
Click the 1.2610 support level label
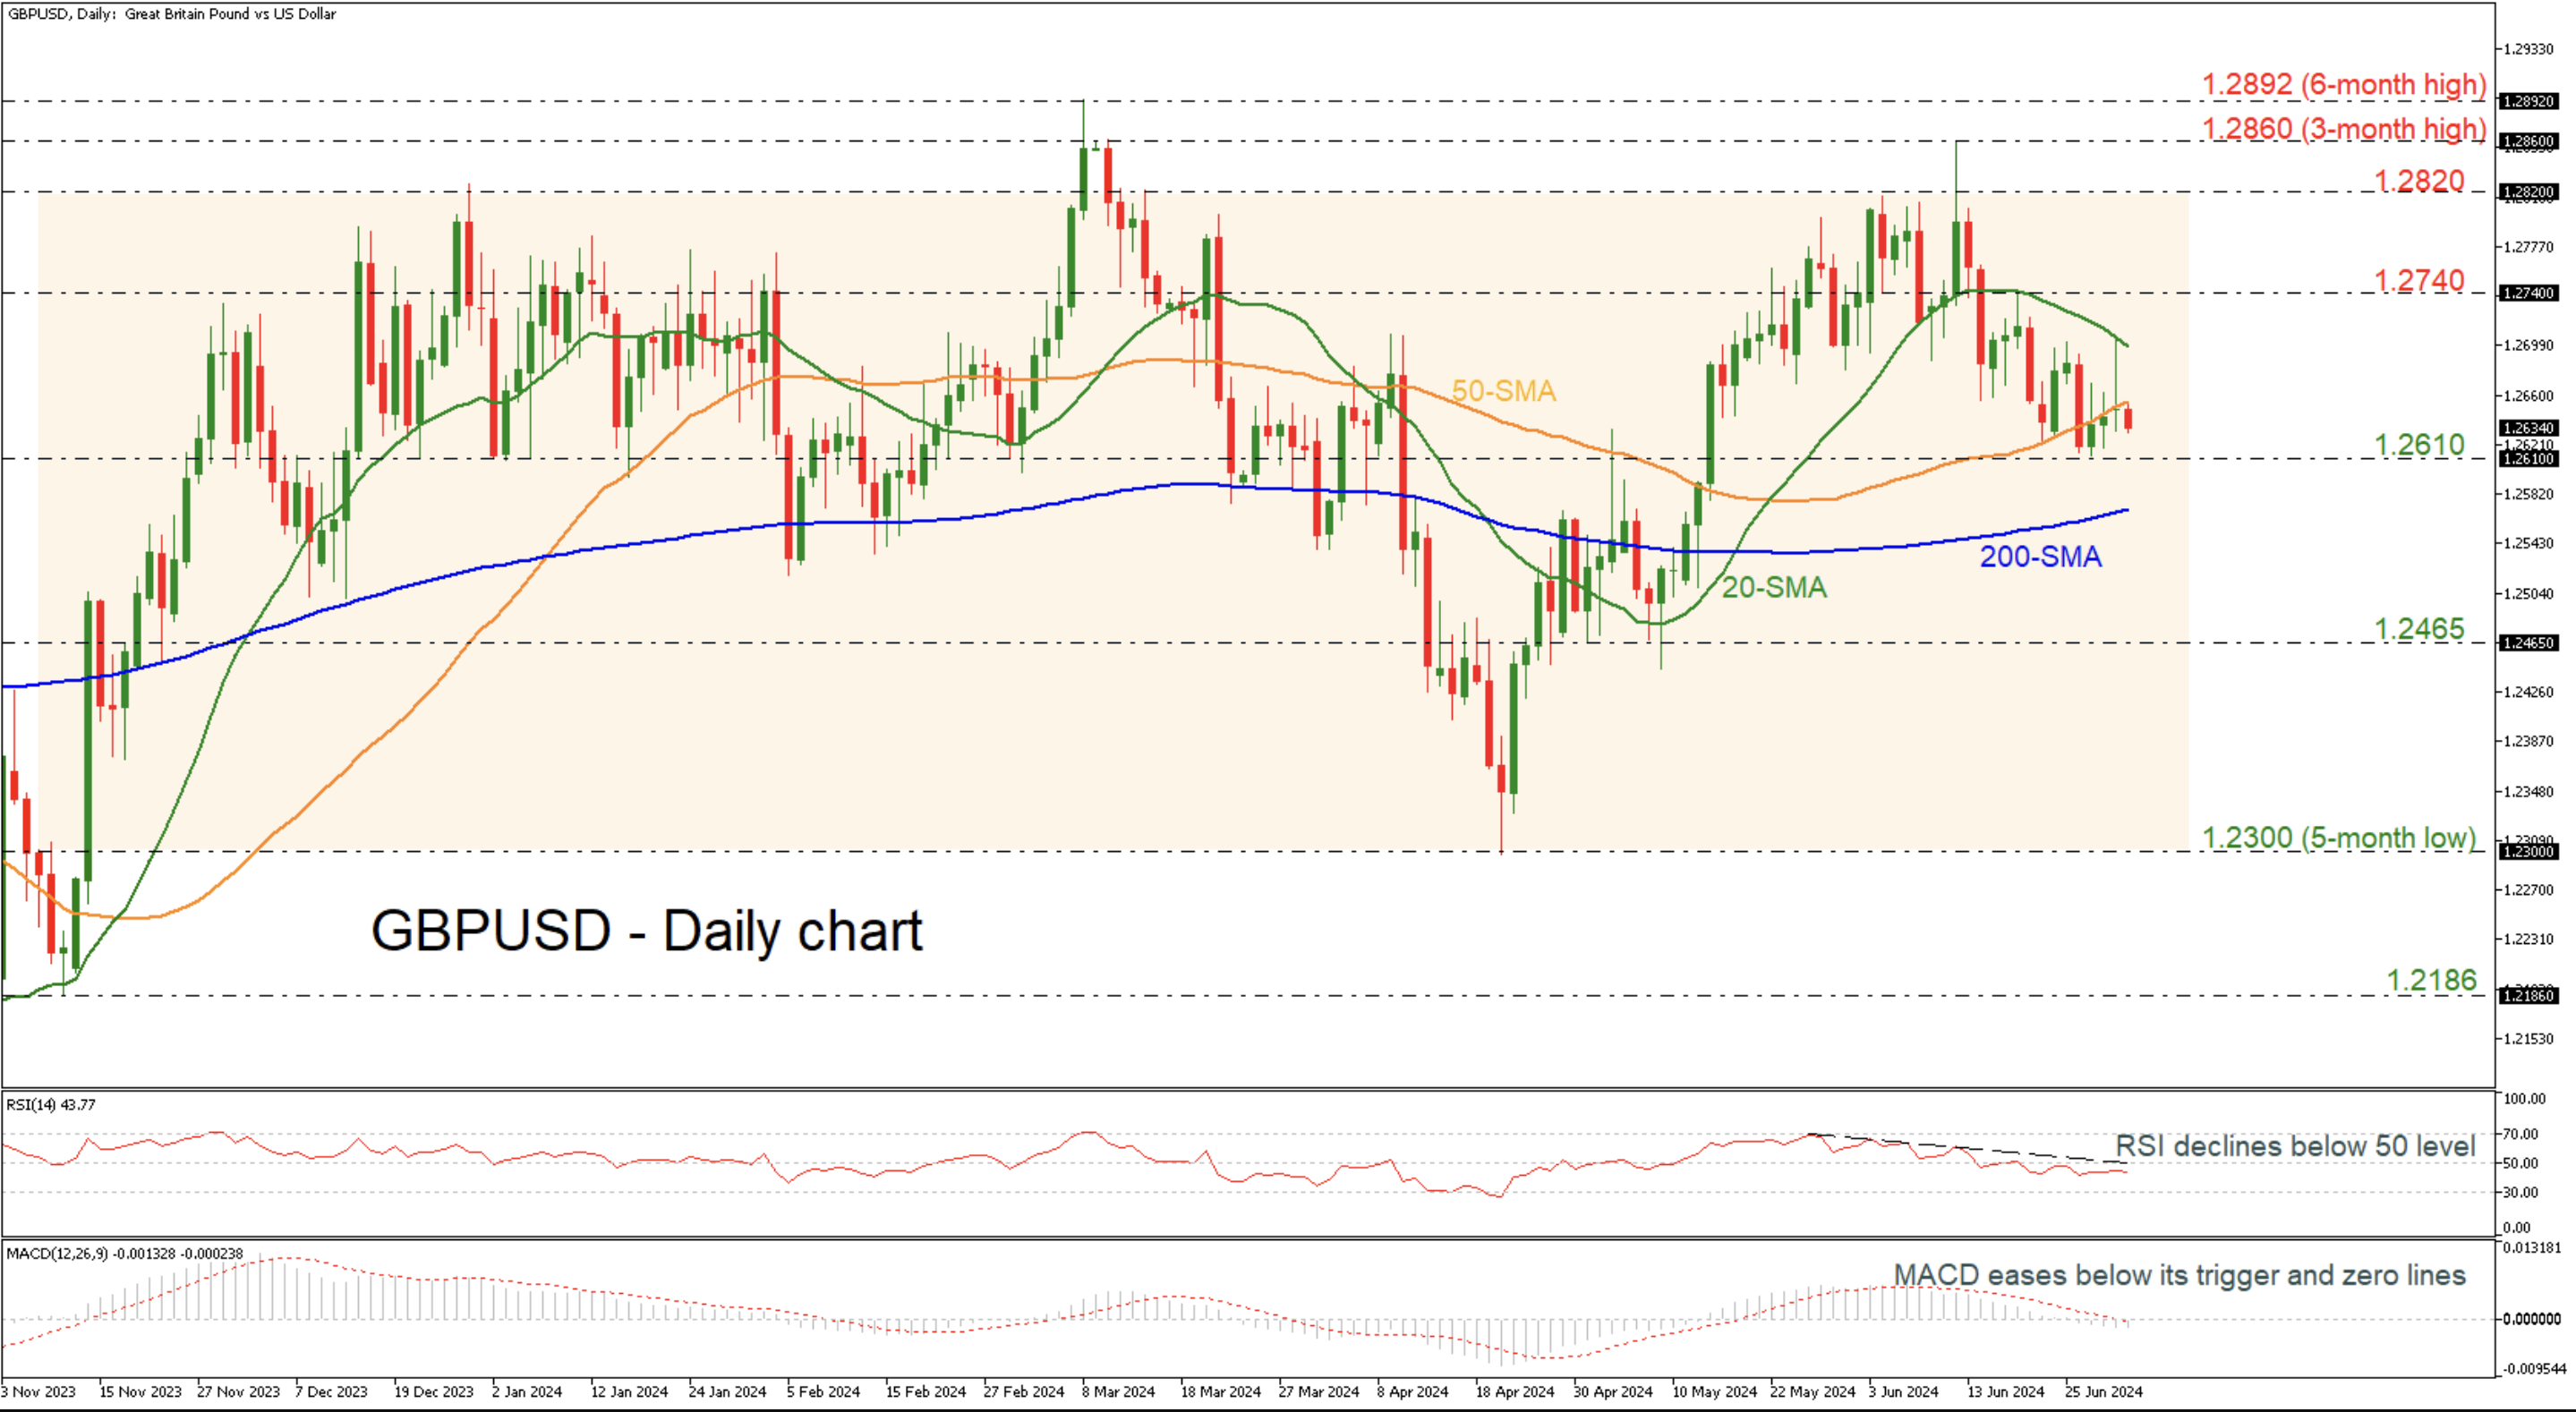(x=2418, y=445)
